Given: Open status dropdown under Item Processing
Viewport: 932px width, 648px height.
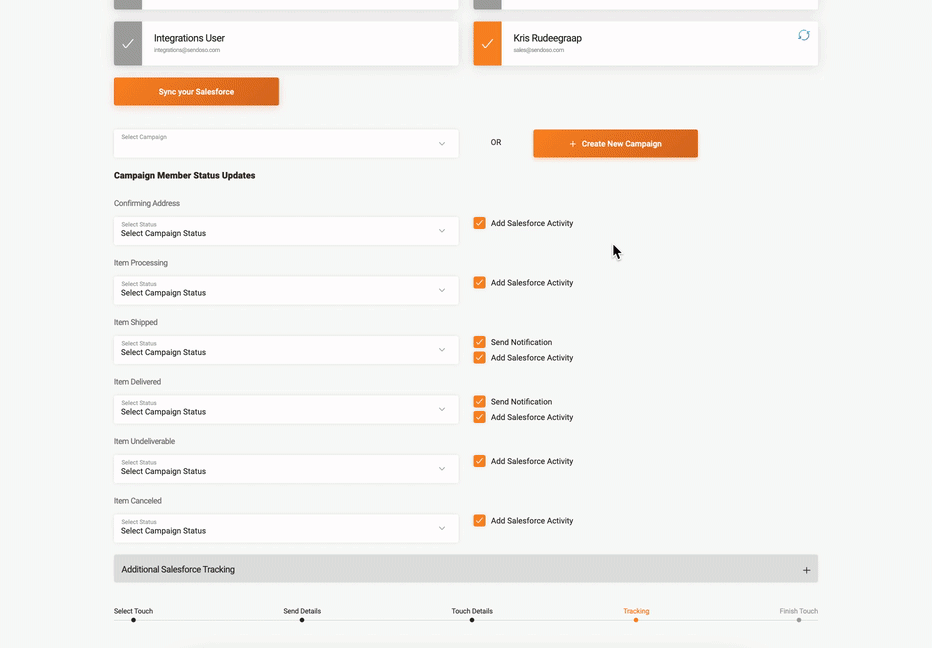Looking at the screenshot, I should click(286, 290).
